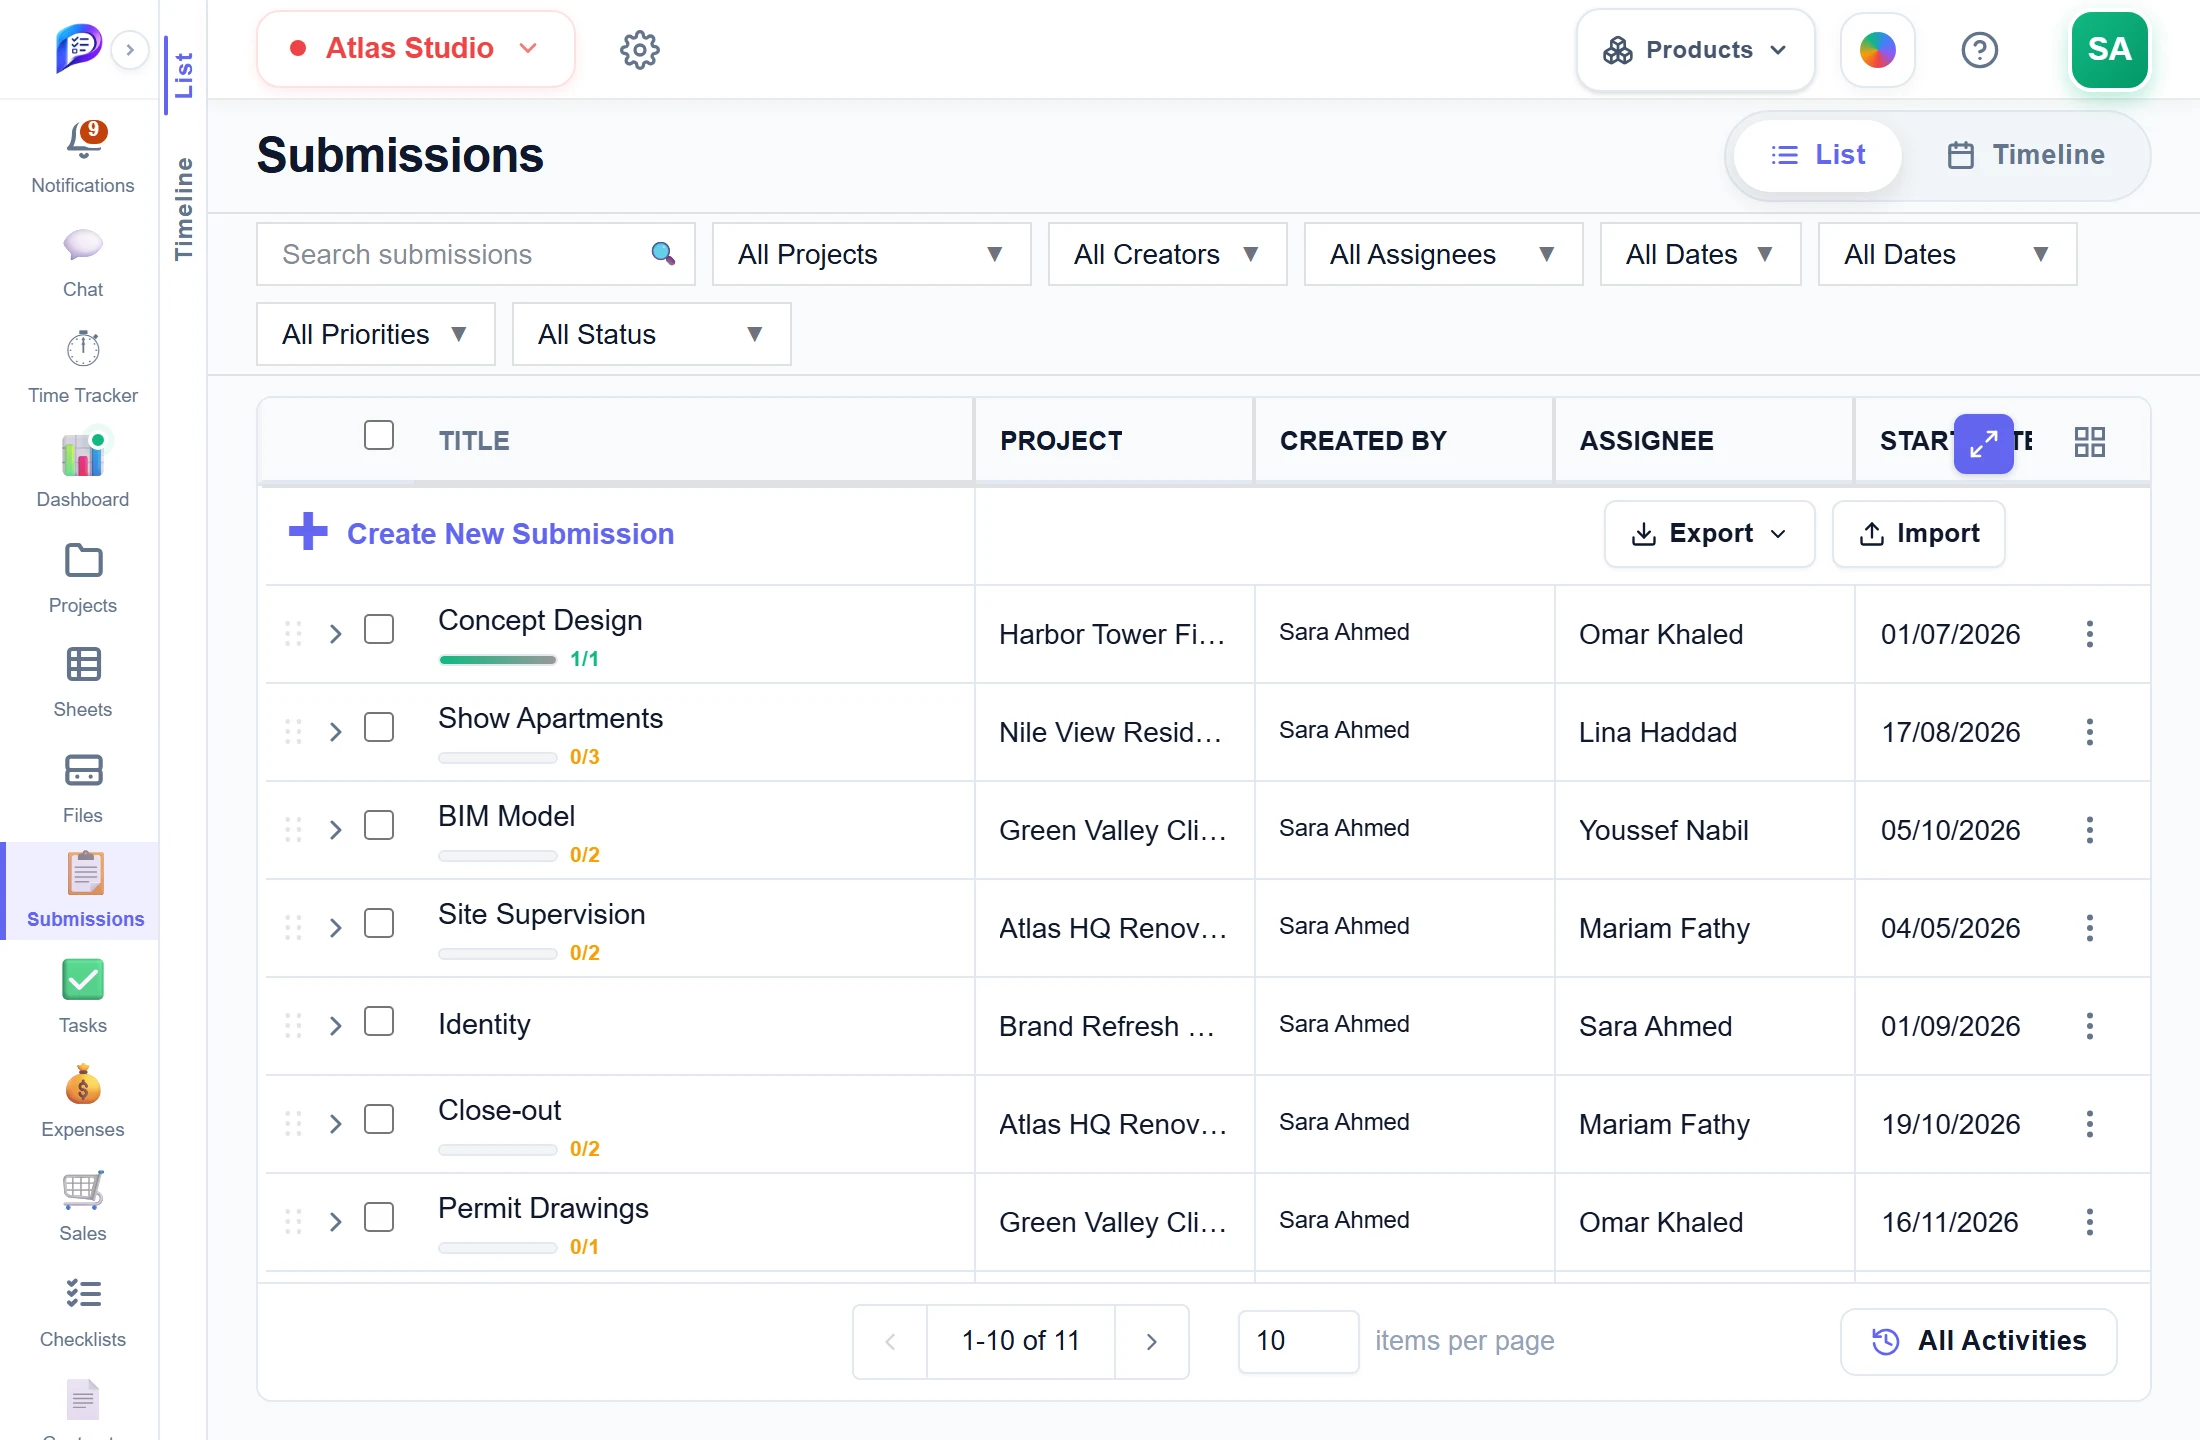Screen dimensions: 2200x1440
Task: Open the All Priorities filter dropdown
Action: click(x=375, y=334)
